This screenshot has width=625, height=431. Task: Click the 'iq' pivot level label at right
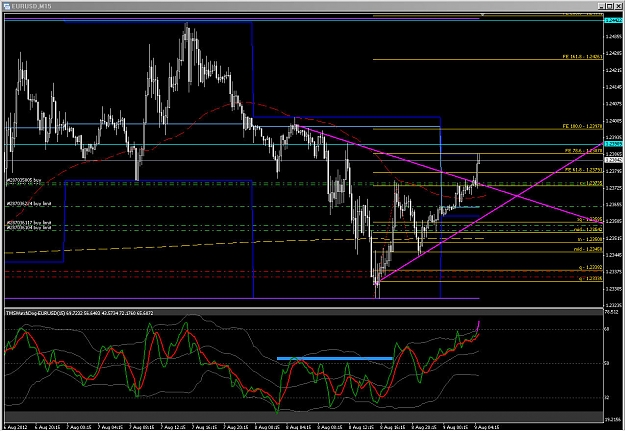coord(590,220)
